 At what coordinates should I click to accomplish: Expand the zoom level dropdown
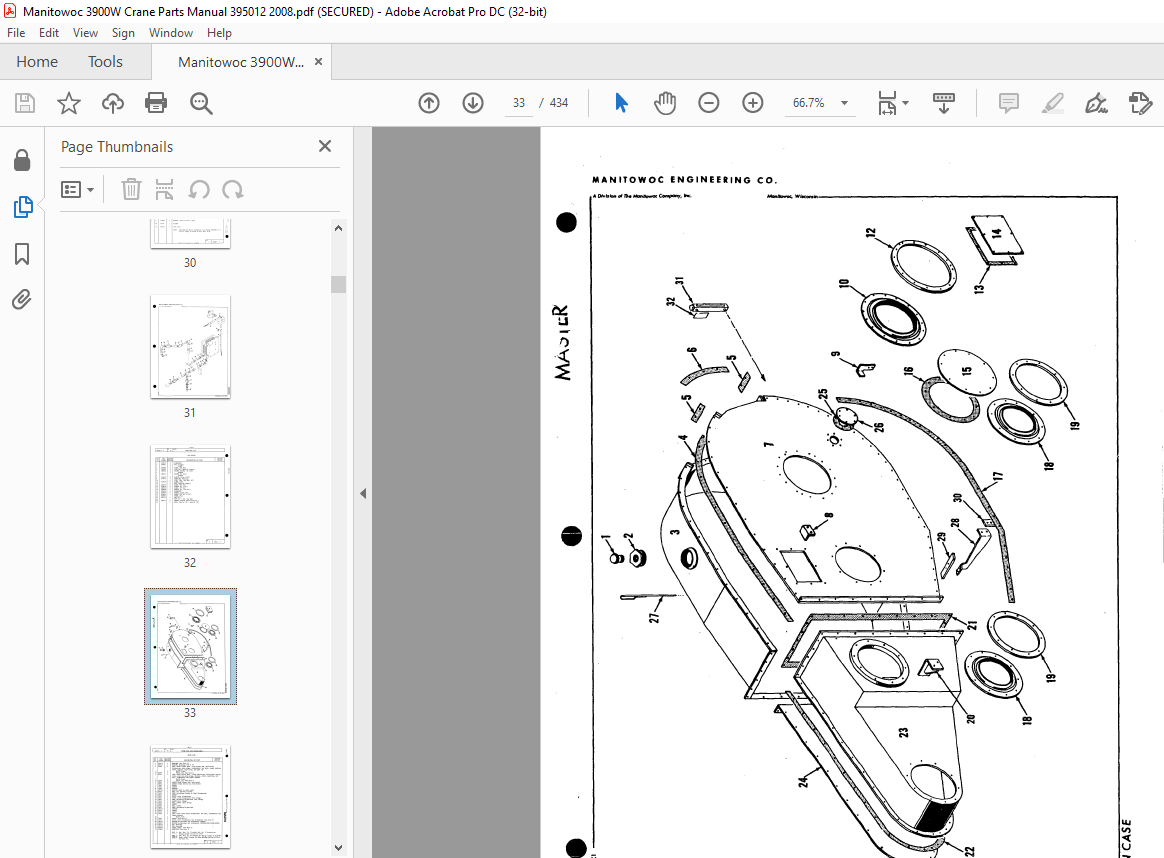844,103
